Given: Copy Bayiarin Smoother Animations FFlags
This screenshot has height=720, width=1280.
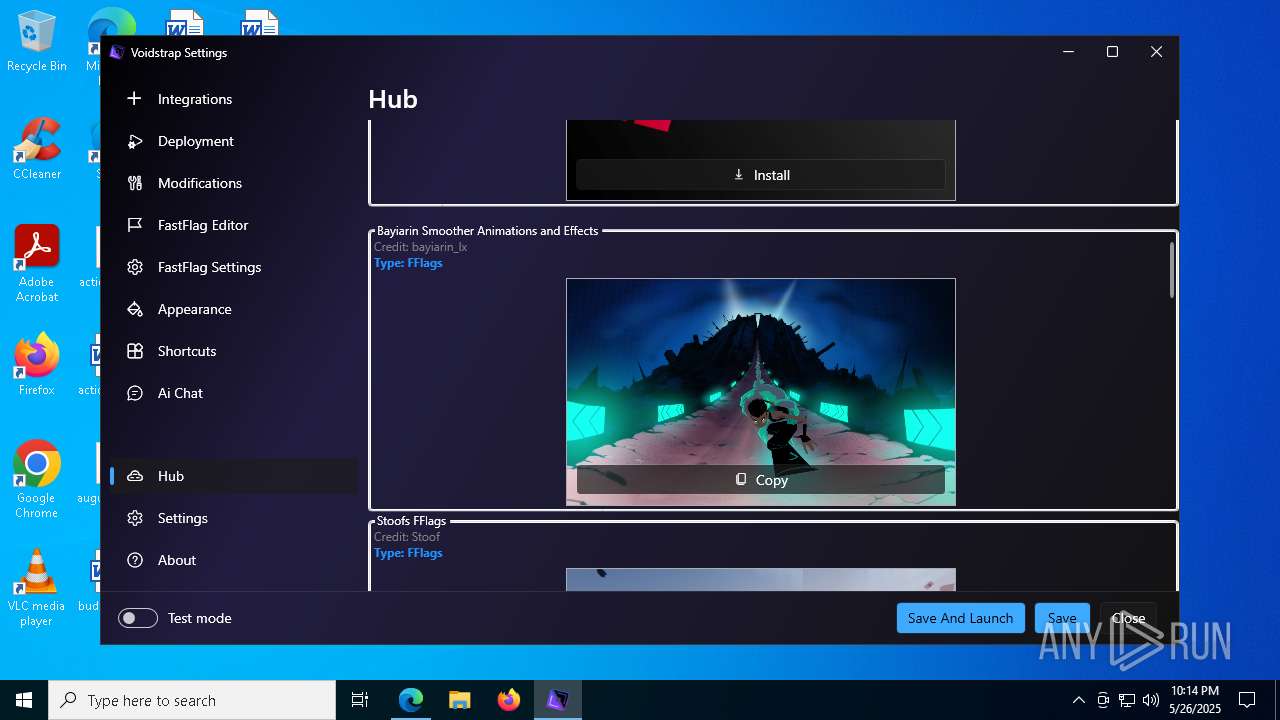Looking at the screenshot, I should click(761, 480).
